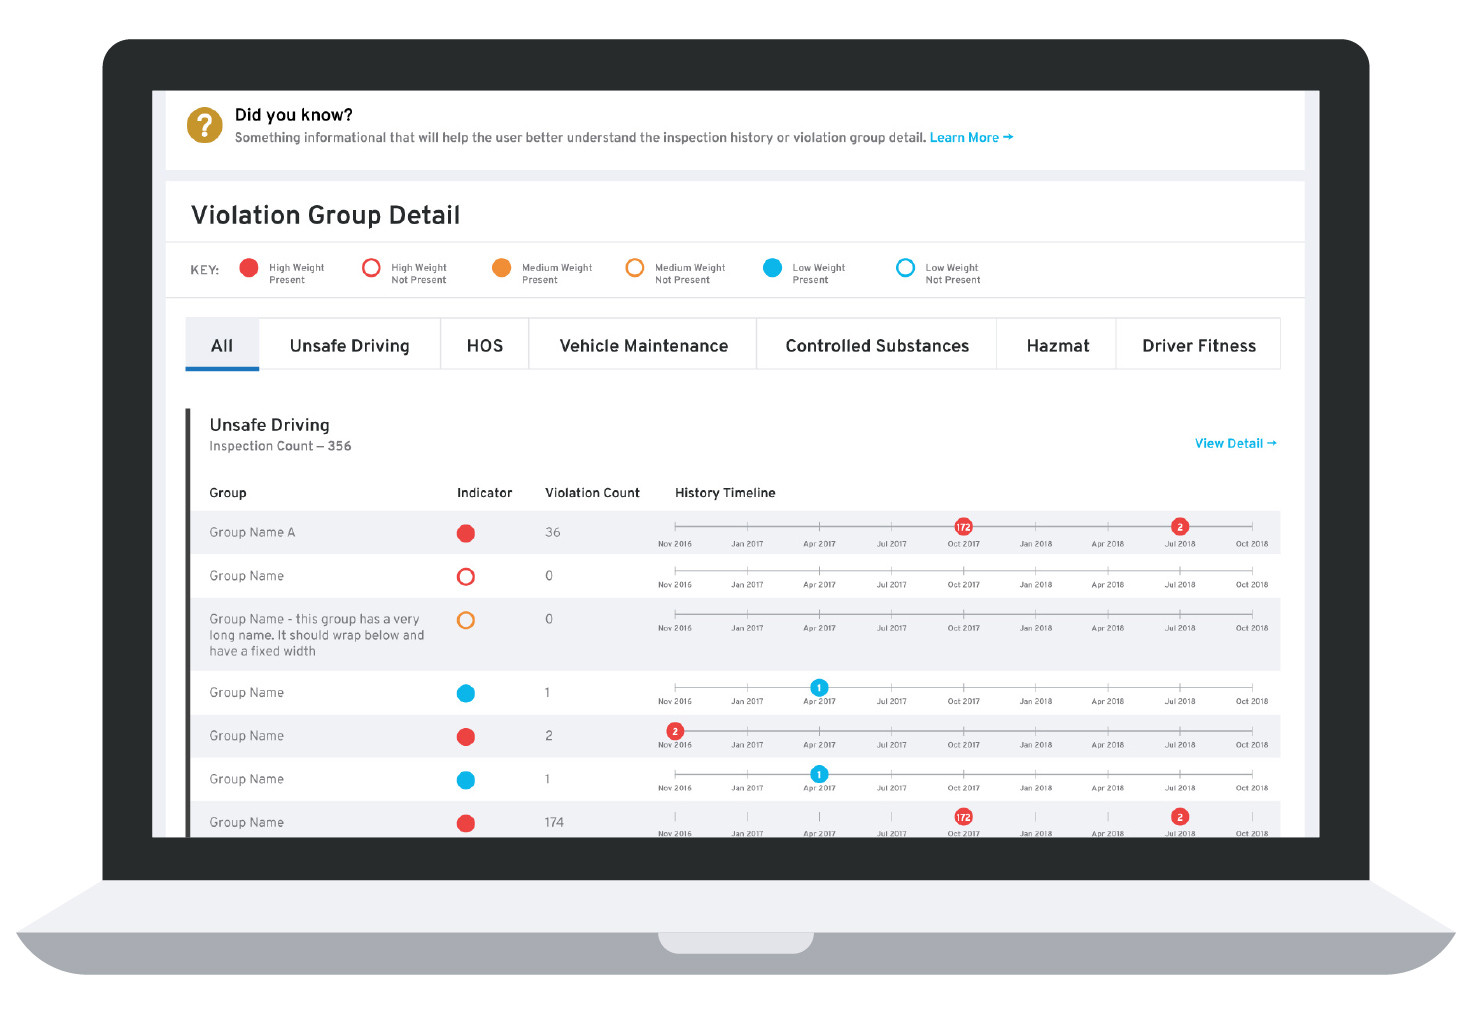1471x1012 pixels.
Task: Select the Group Name A row label
Action: (252, 532)
